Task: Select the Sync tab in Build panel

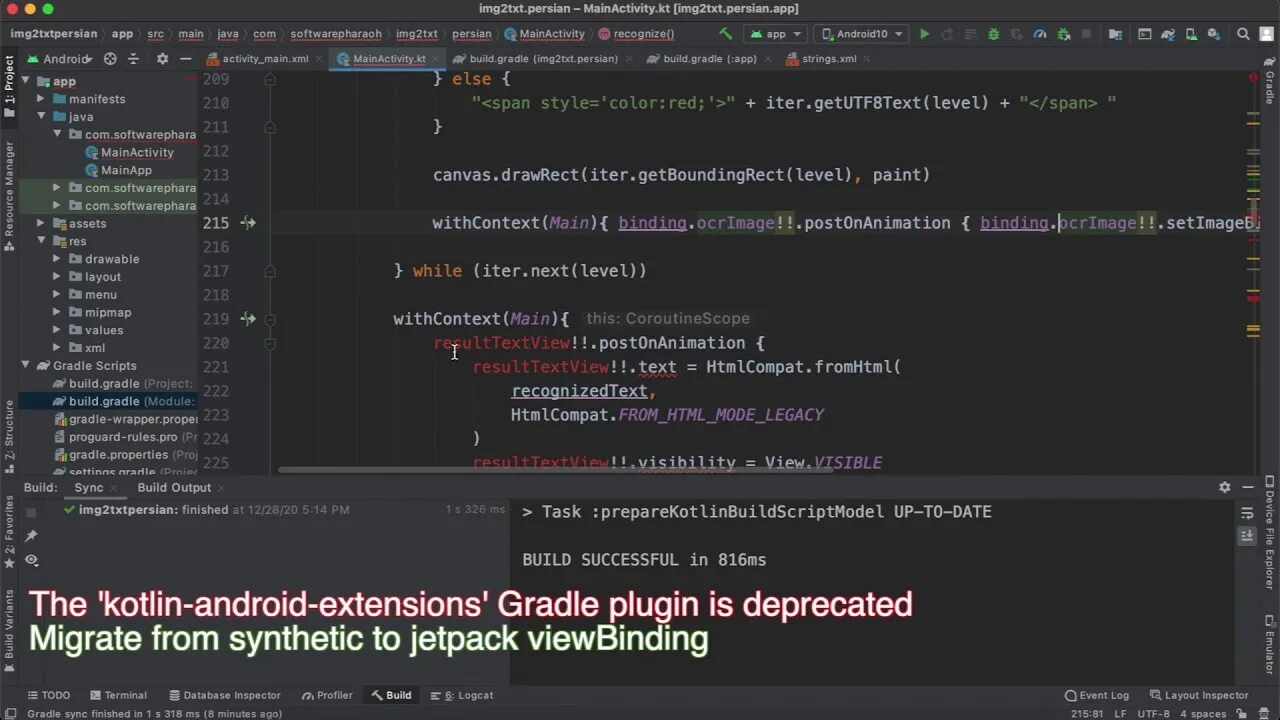Action: click(88, 488)
